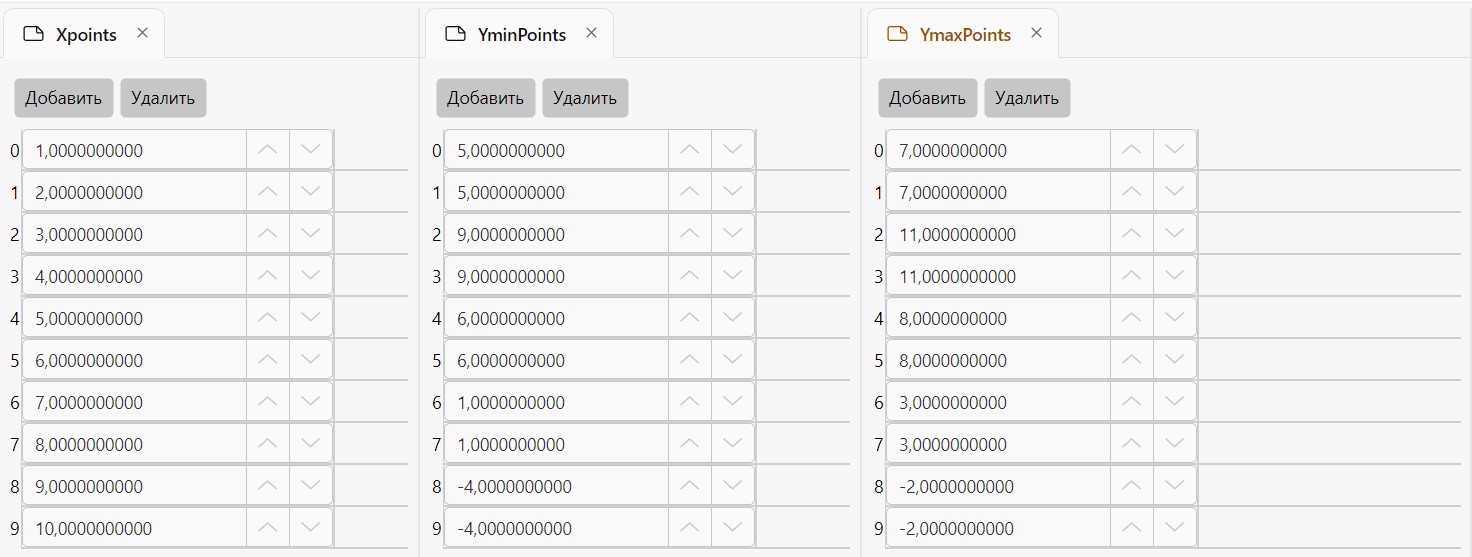Select Xpoints field with value 10,0000000000
1472x557 pixels.
tap(134, 528)
